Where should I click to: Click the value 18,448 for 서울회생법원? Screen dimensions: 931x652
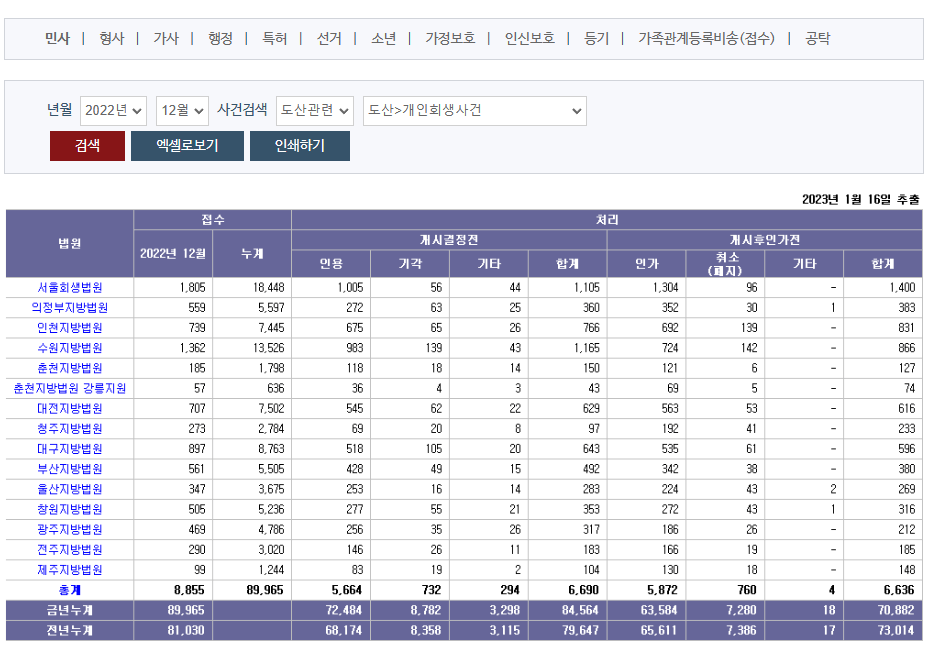268,287
